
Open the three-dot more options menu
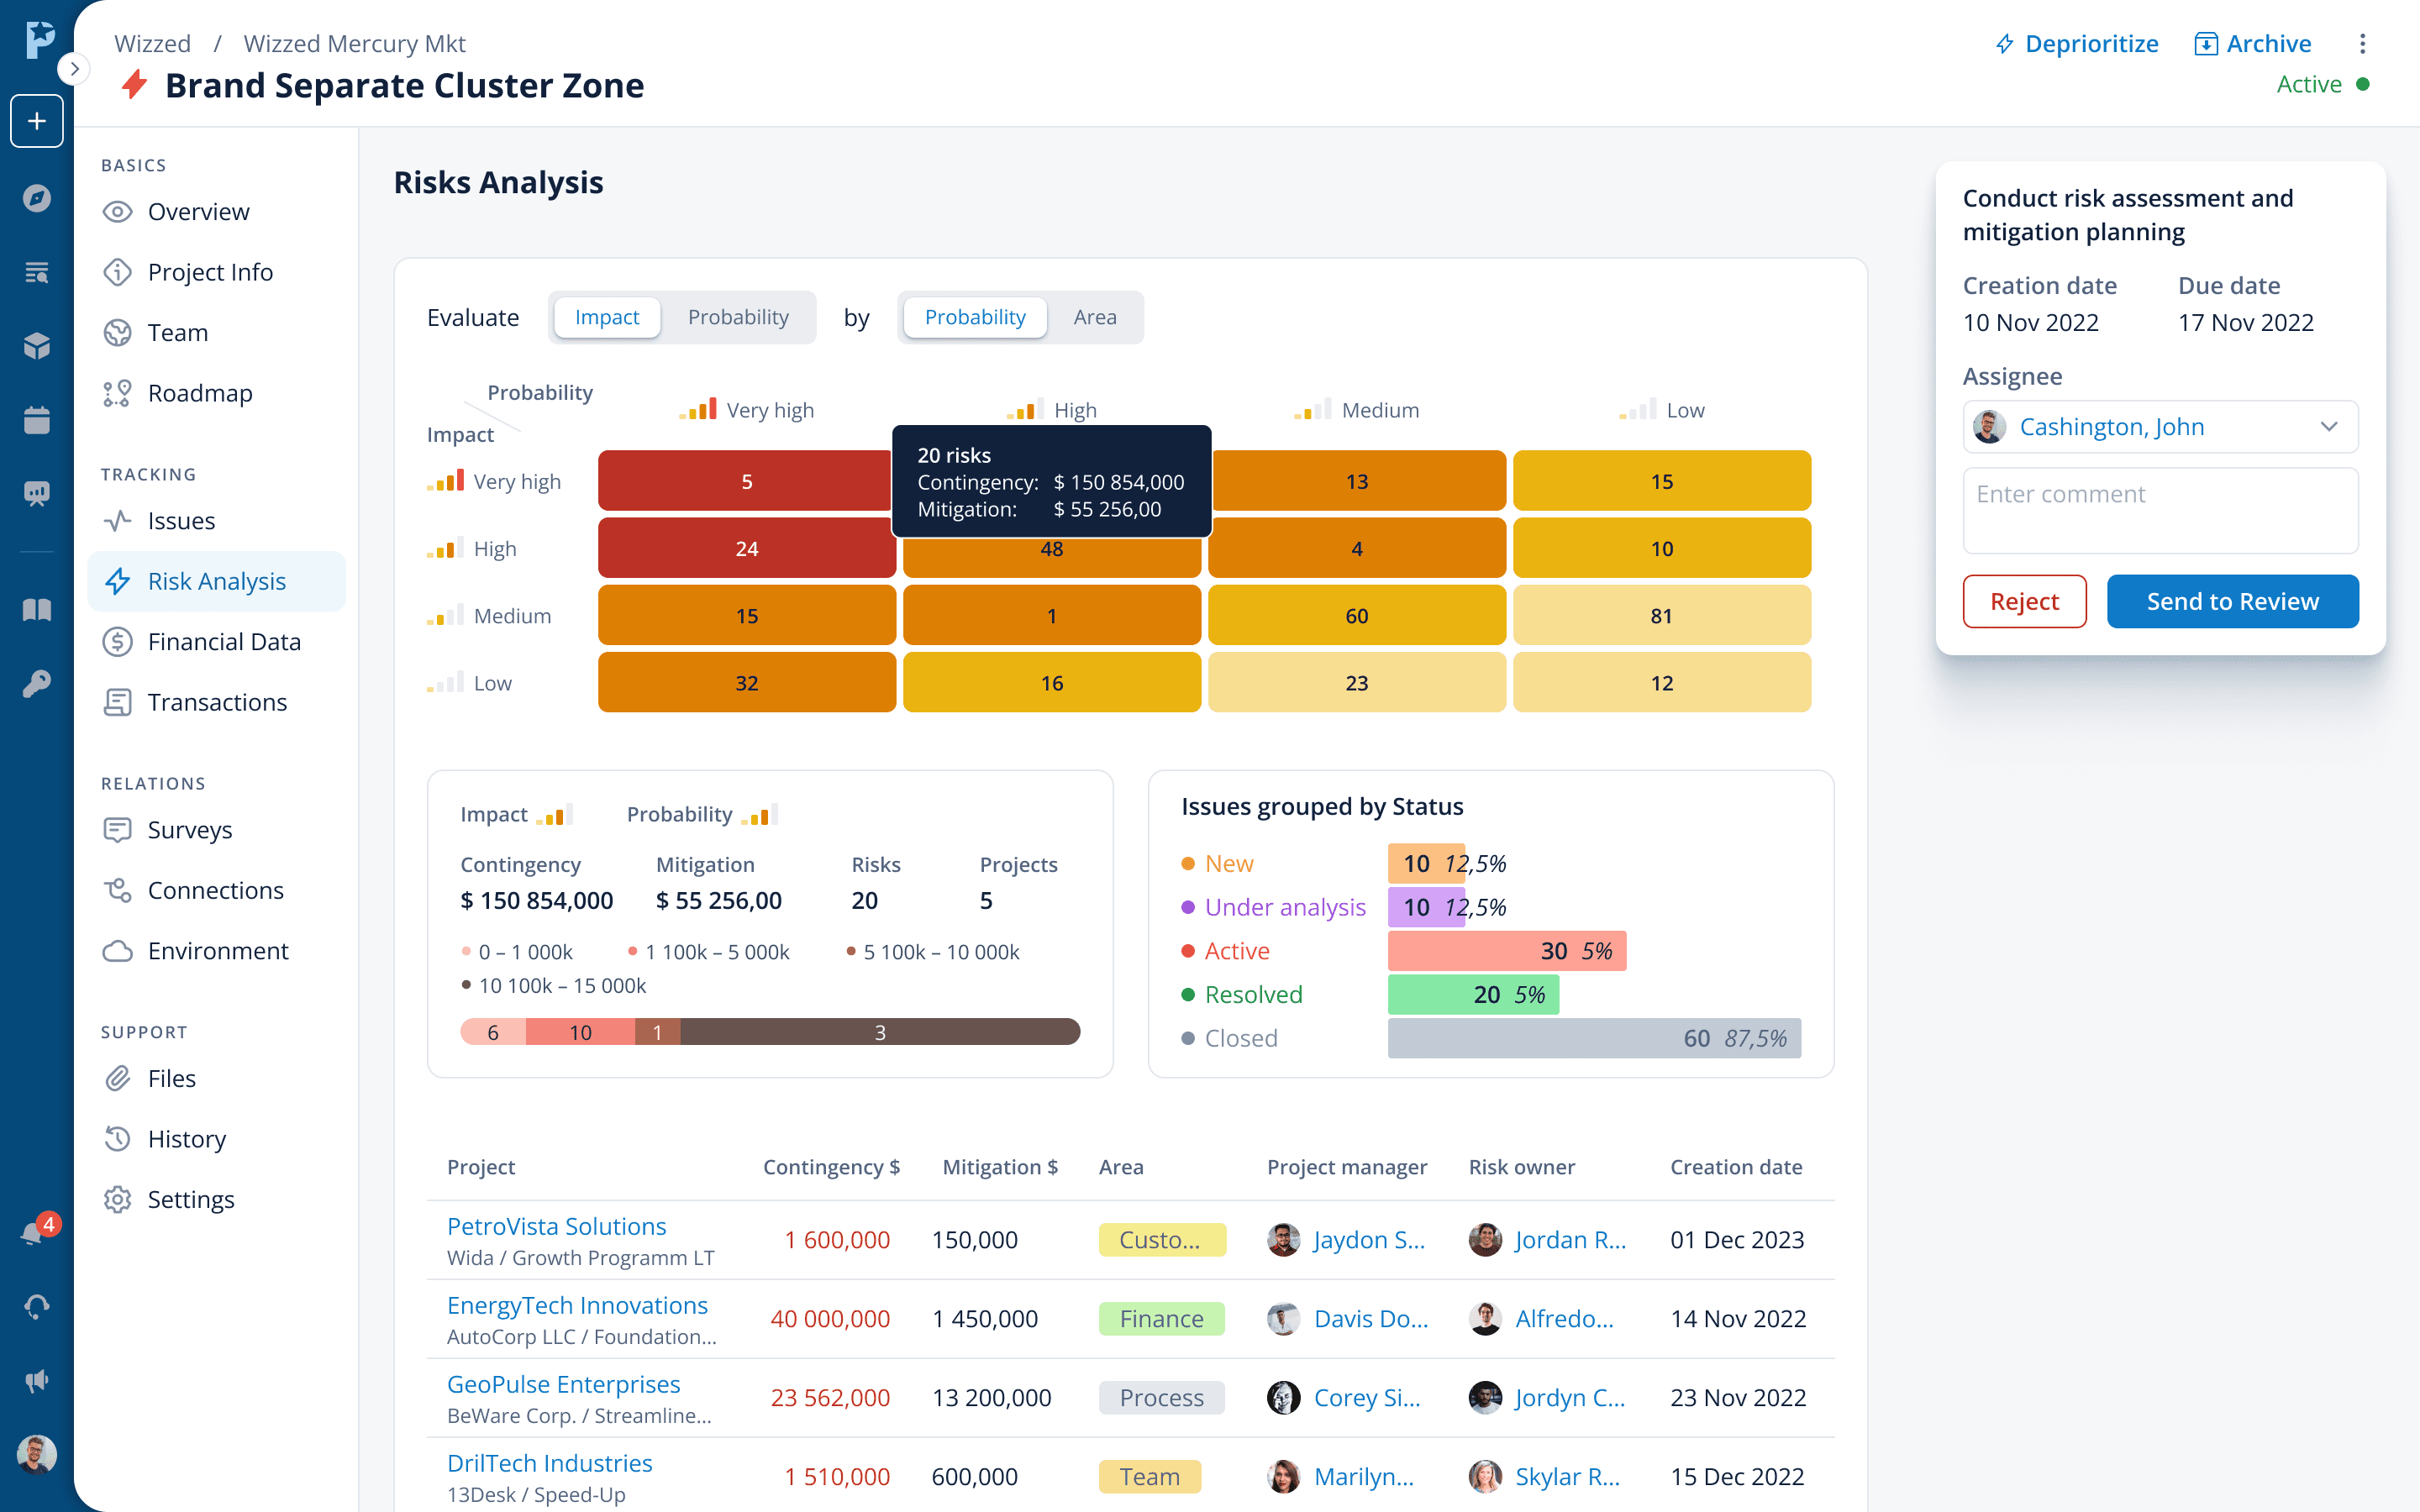click(x=2362, y=44)
